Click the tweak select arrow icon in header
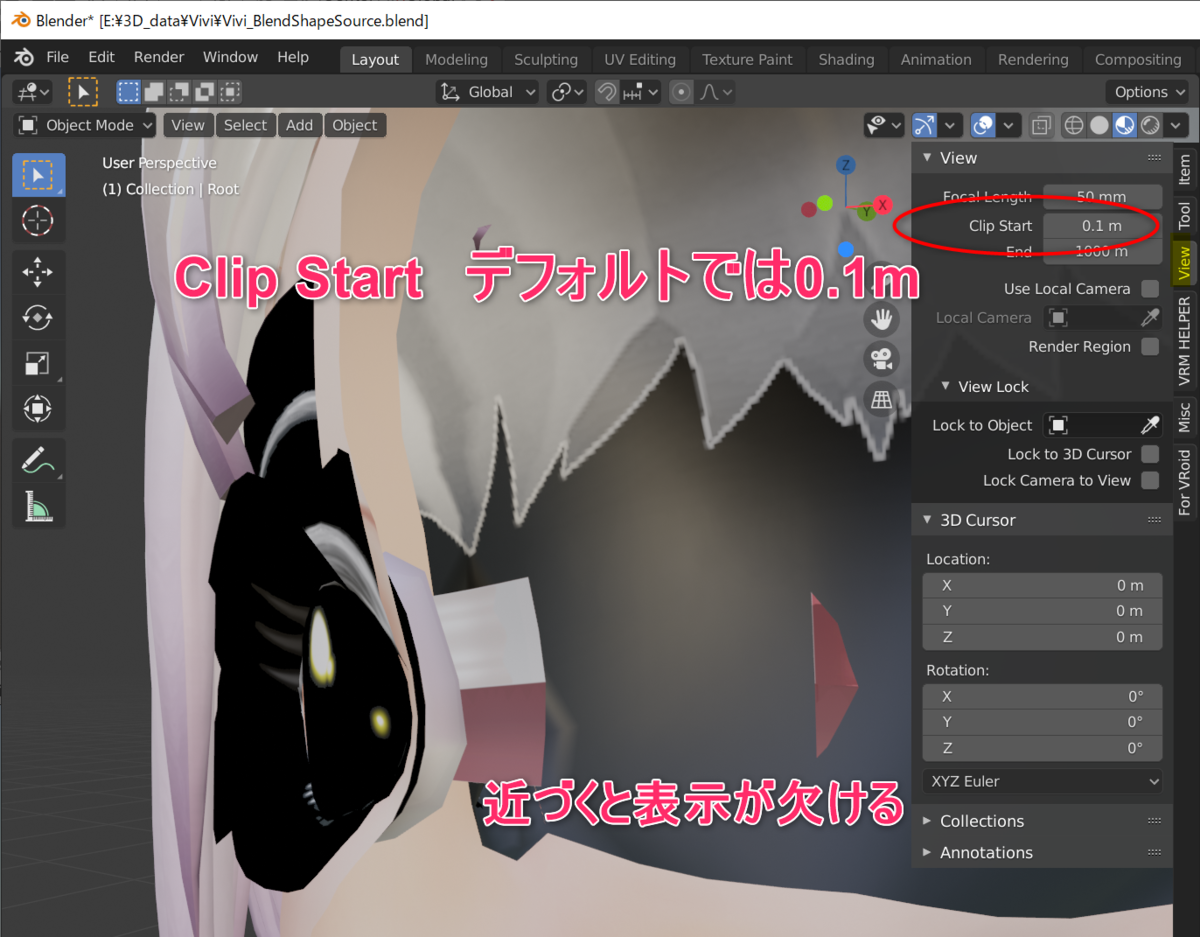1200x937 pixels. point(83,93)
